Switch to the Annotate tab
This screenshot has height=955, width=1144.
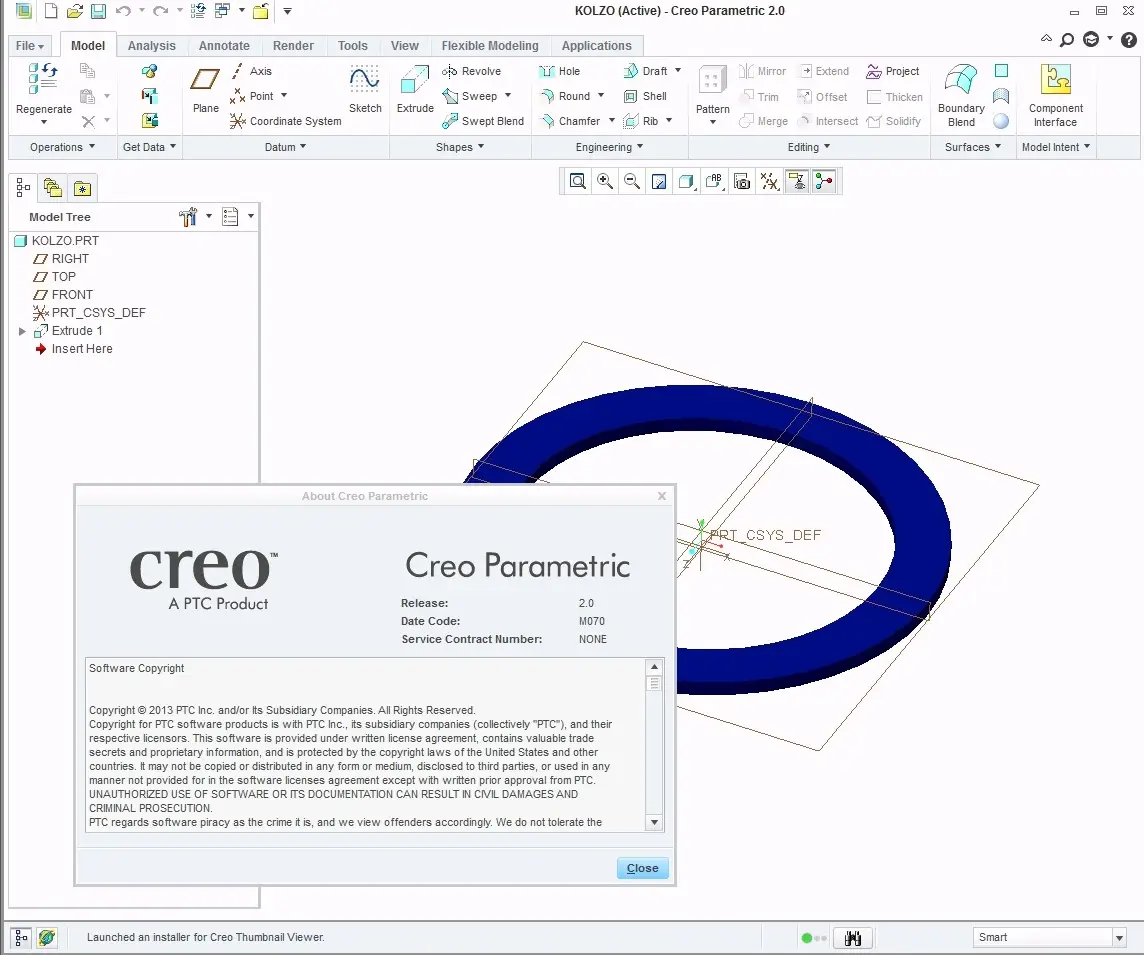(224, 45)
